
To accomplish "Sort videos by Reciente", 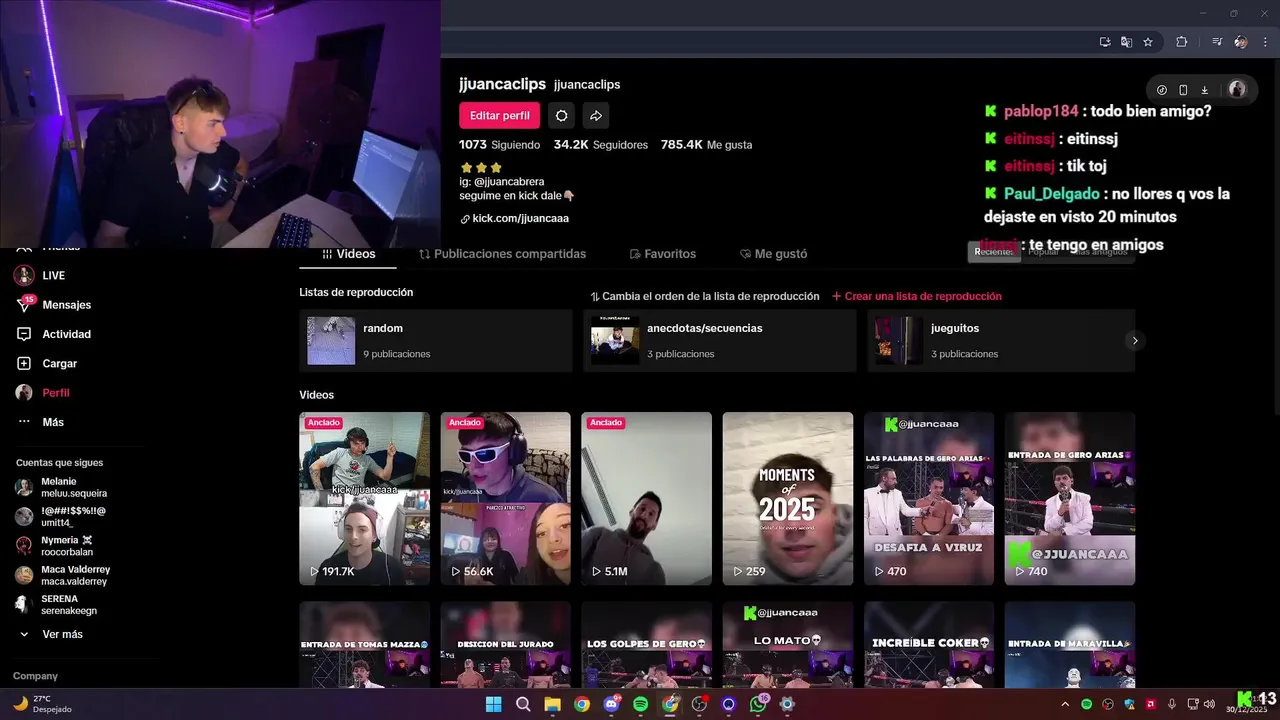I will (x=994, y=251).
